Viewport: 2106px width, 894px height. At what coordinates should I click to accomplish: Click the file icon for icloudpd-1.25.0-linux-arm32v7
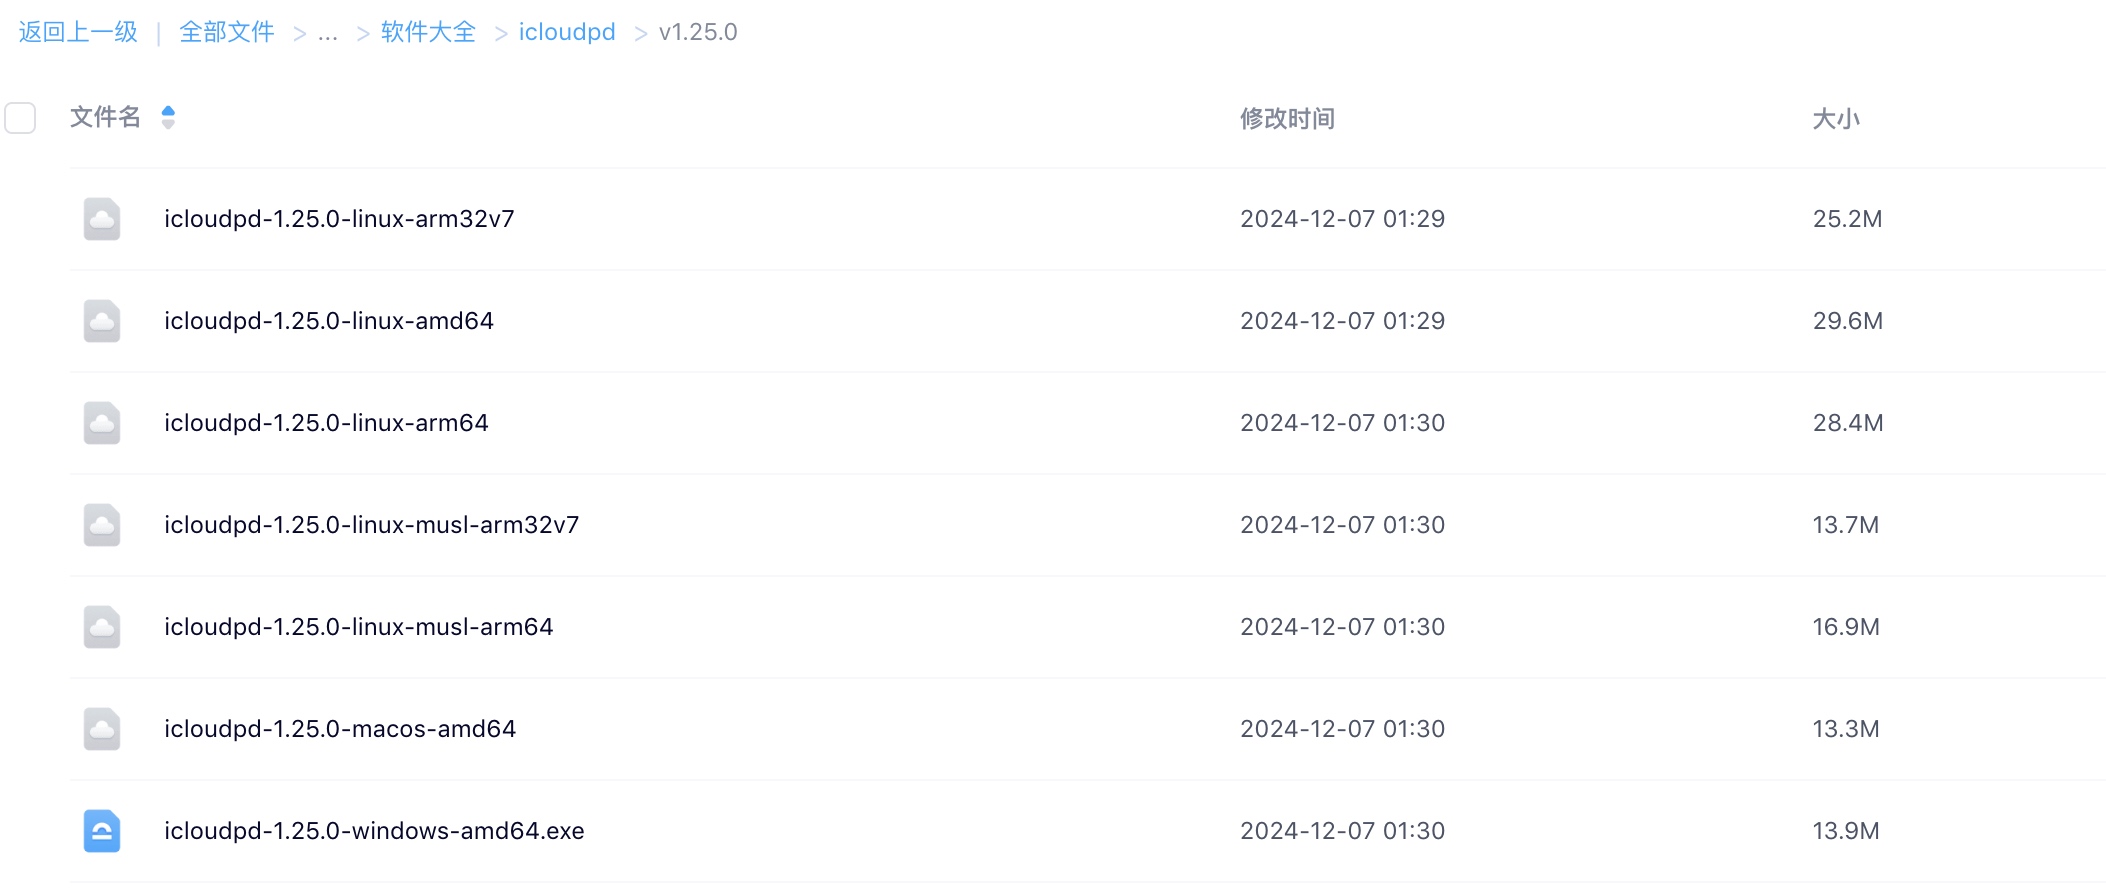point(102,219)
